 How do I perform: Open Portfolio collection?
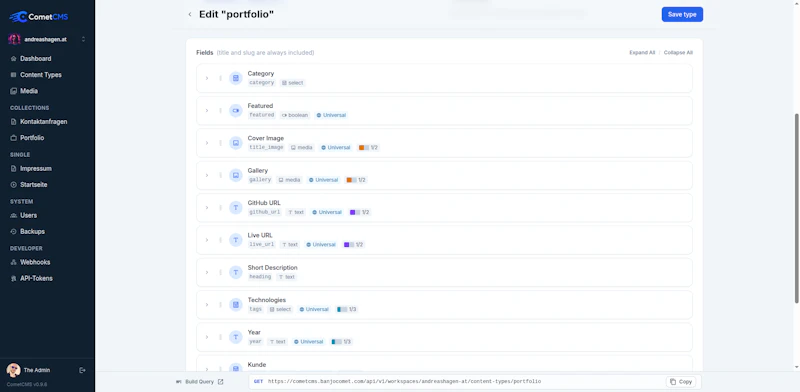32,138
